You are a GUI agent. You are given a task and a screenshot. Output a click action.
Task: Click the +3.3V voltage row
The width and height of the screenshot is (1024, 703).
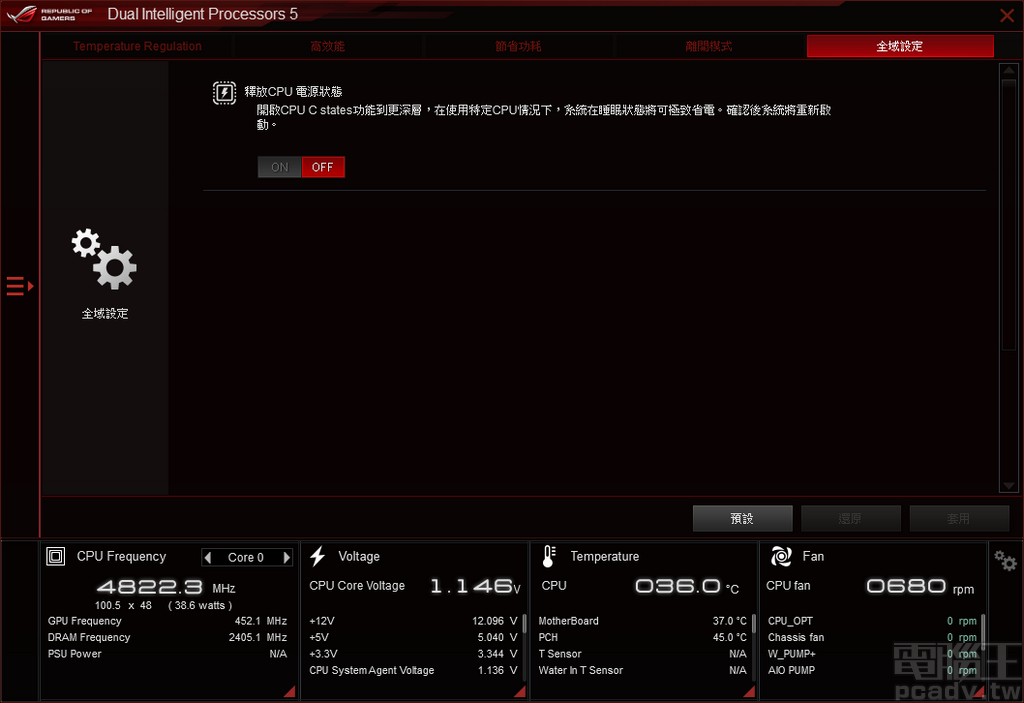[x=413, y=653]
